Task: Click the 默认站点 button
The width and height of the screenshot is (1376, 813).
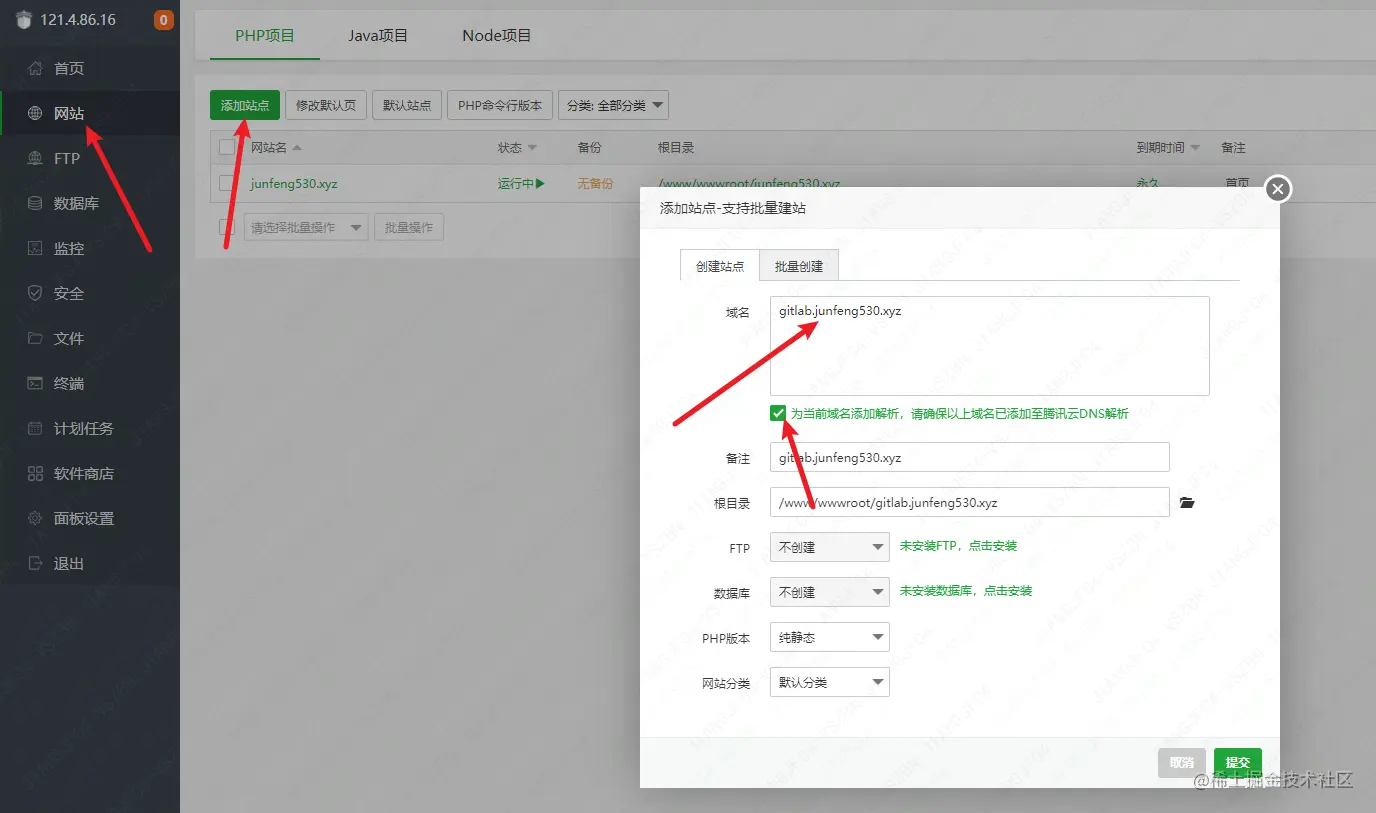Action: point(407,105)
